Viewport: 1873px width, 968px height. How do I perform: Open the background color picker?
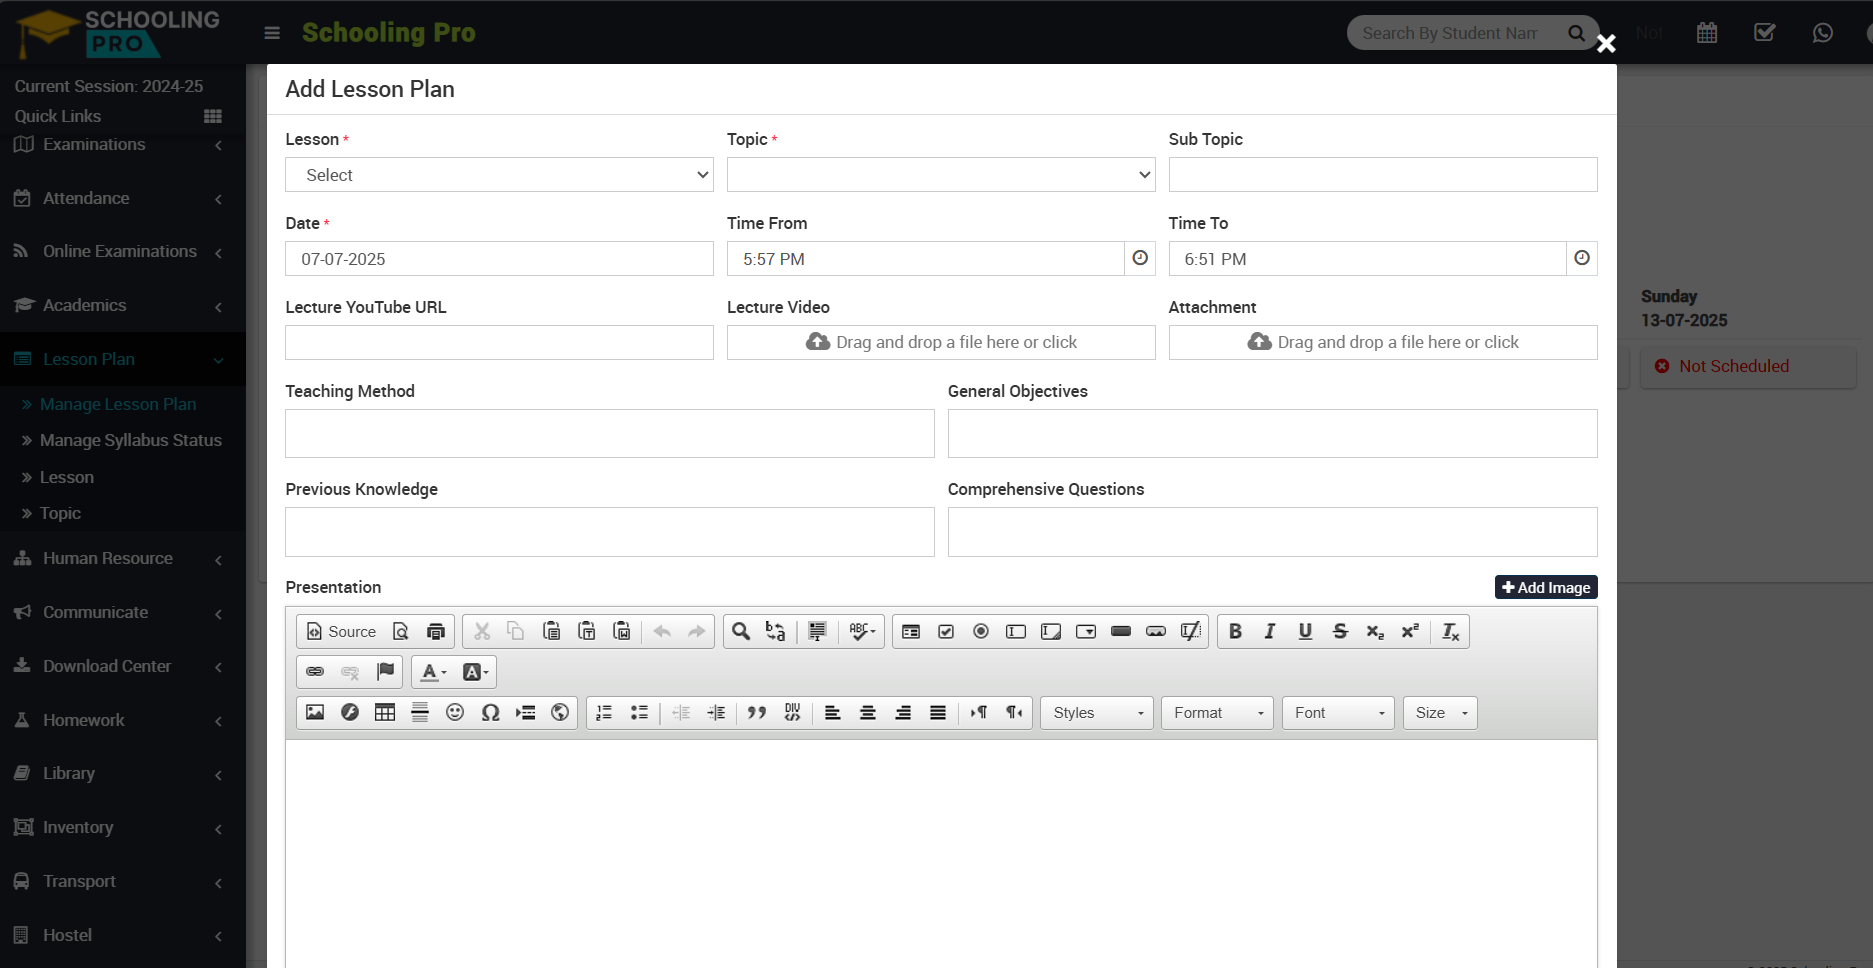click(475, 672)
